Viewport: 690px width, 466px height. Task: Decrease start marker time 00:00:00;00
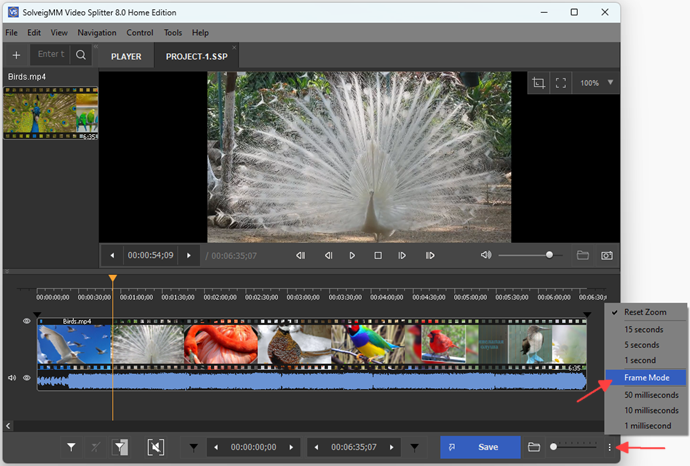pos(216,448)
